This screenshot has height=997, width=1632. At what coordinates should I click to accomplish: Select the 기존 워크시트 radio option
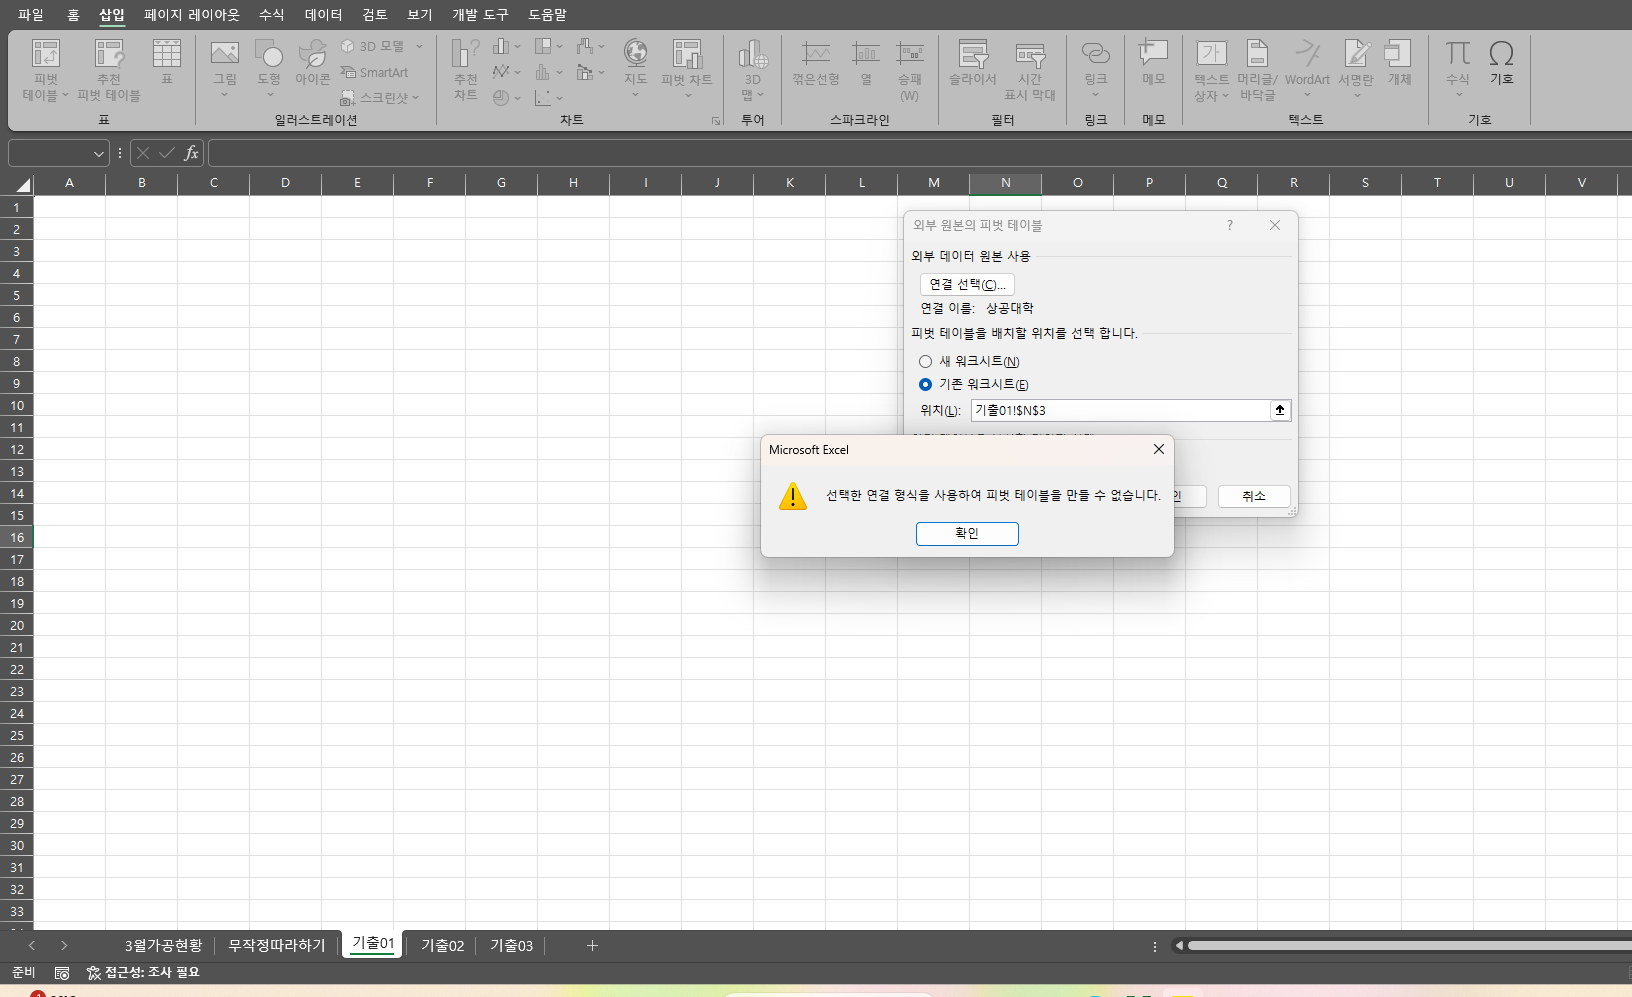point(926,385)
